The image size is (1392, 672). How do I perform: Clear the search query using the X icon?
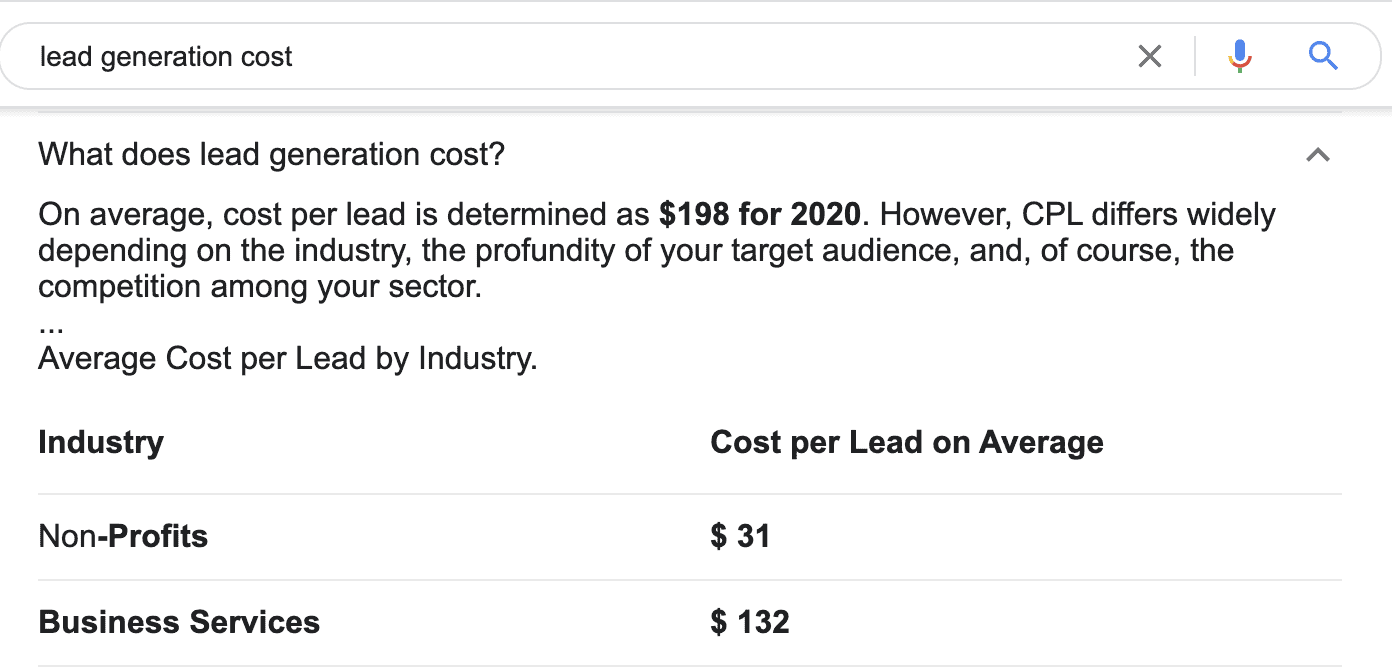point(1149,56)
